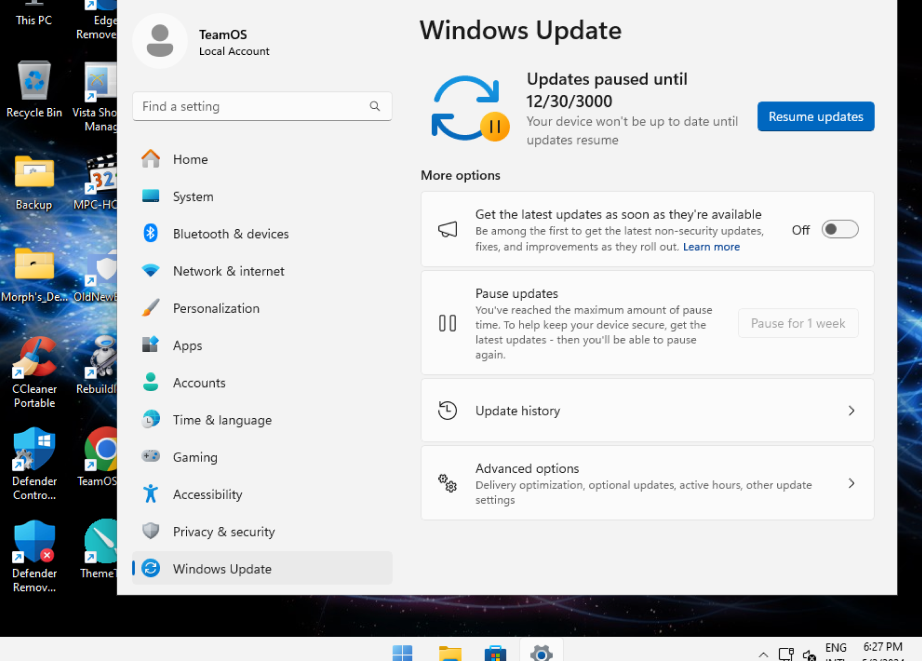The height and width of the screenshot is (661, 922).
Task: Click the megaphone icon for latest updates
Action: [x=447, y=229]
